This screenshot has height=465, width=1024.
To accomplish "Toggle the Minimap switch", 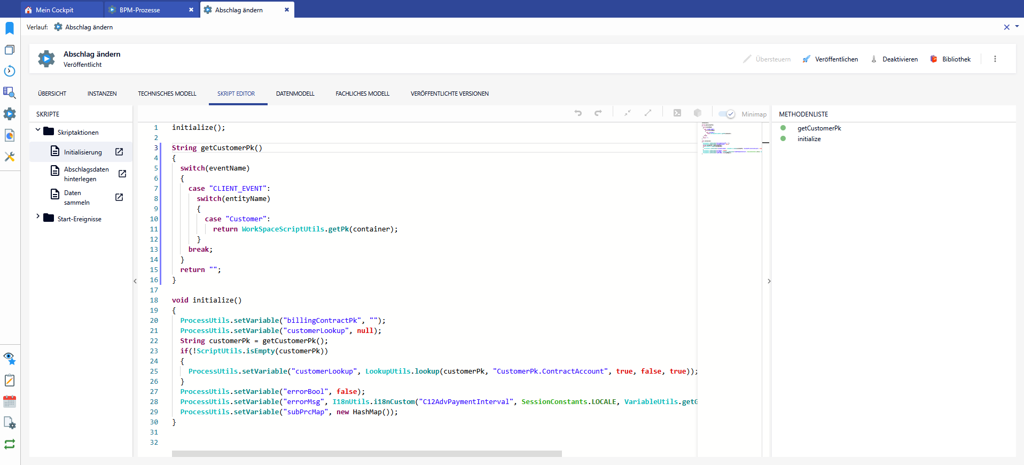I will coord(727,114).
